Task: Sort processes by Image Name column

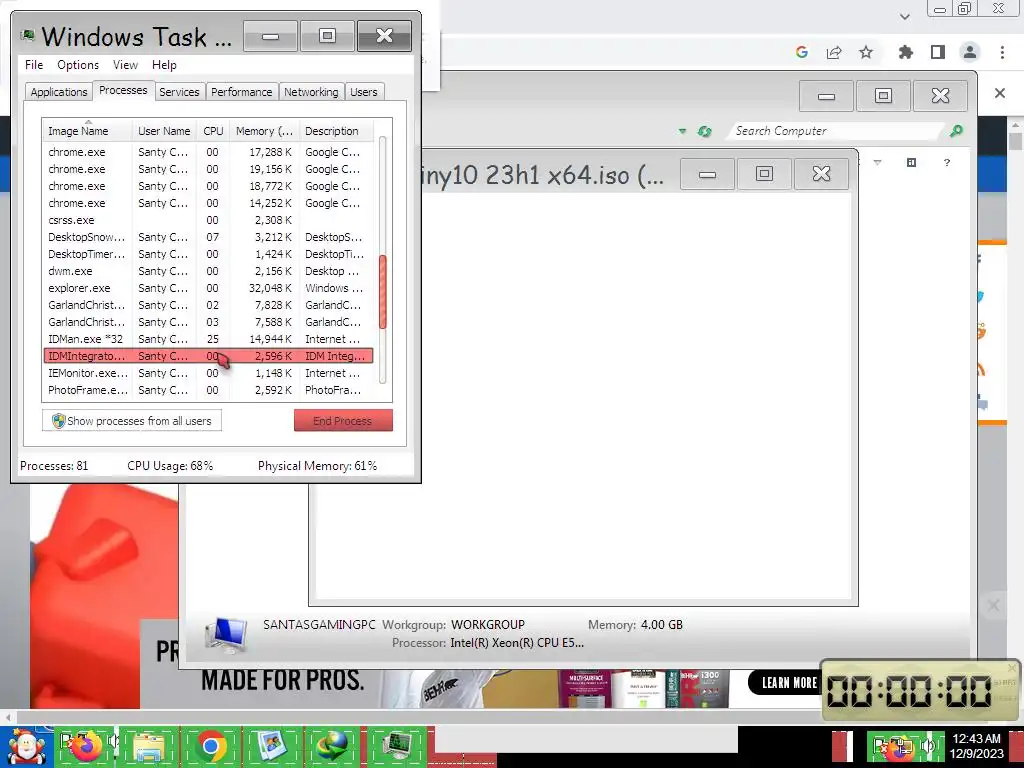Action: click(x=88, y=131)
